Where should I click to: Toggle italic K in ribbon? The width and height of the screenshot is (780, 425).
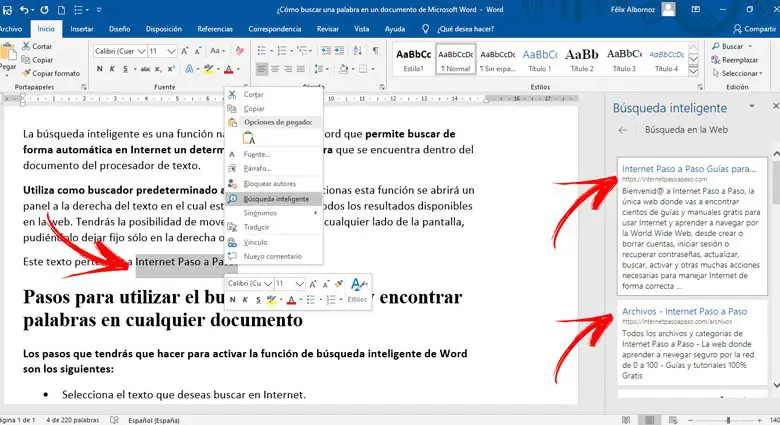(112, 69)
